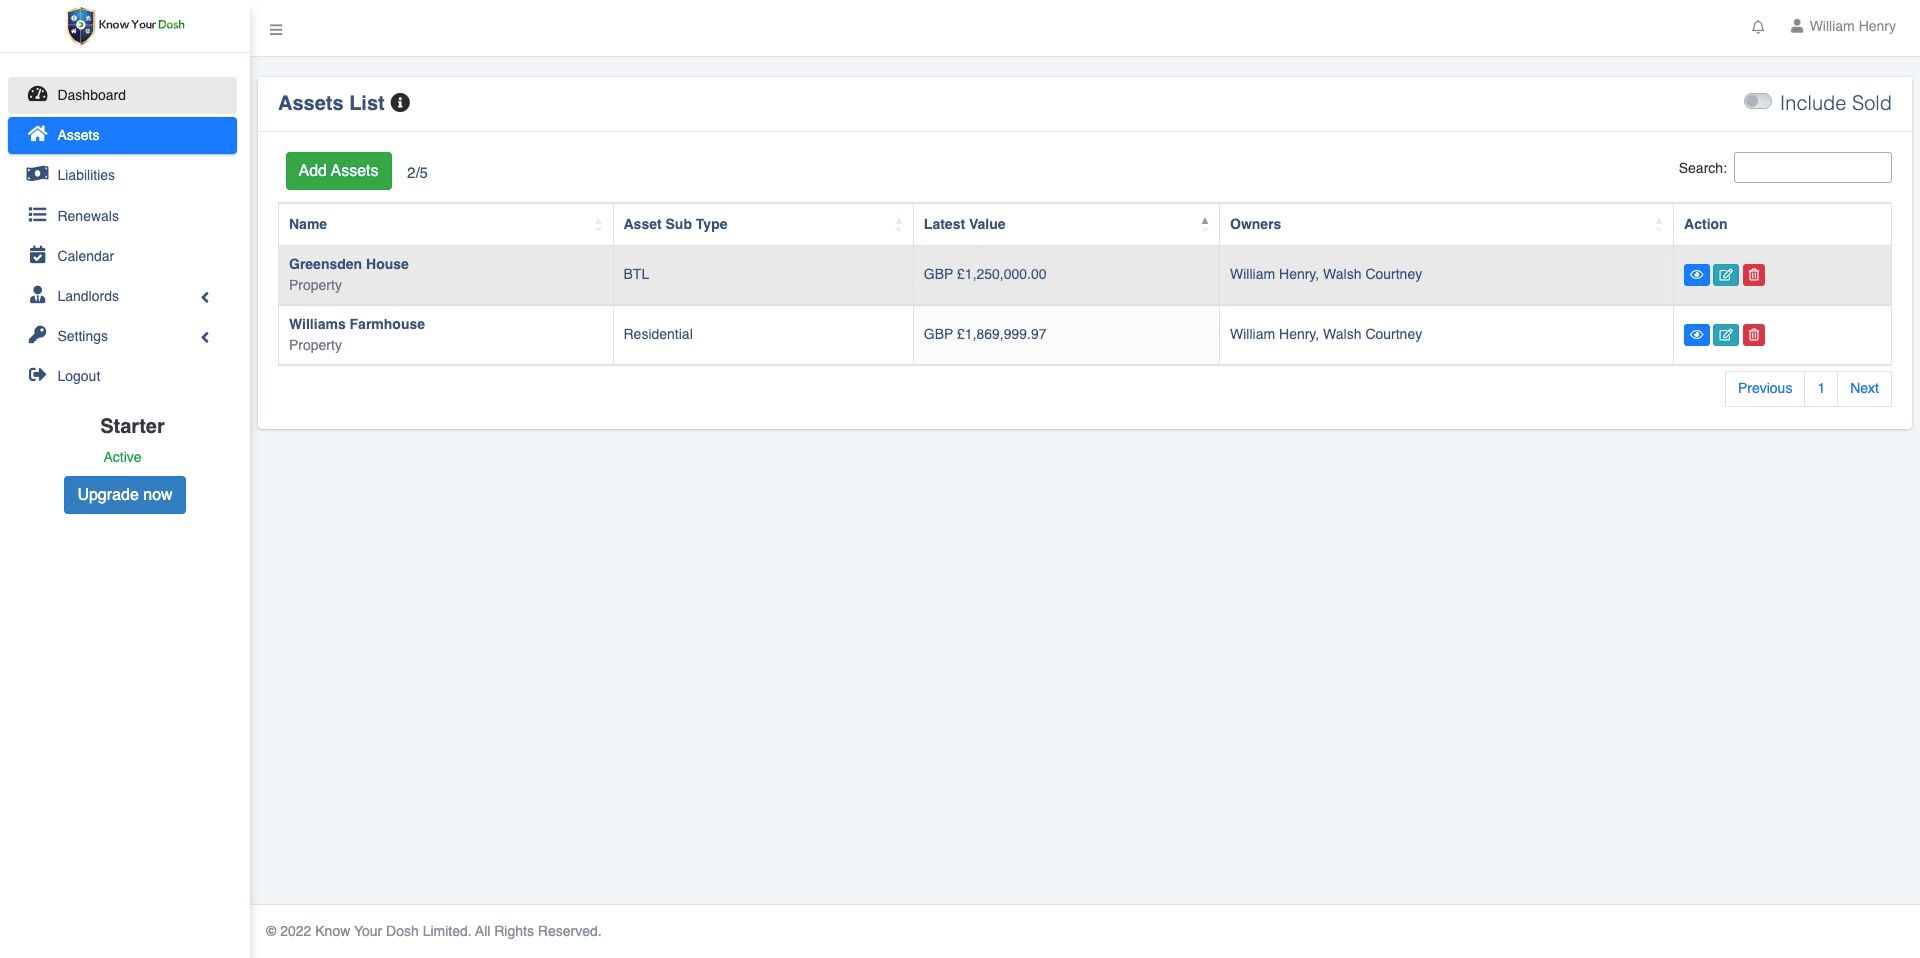Edit the Greensden House asset

(1726, 275)
